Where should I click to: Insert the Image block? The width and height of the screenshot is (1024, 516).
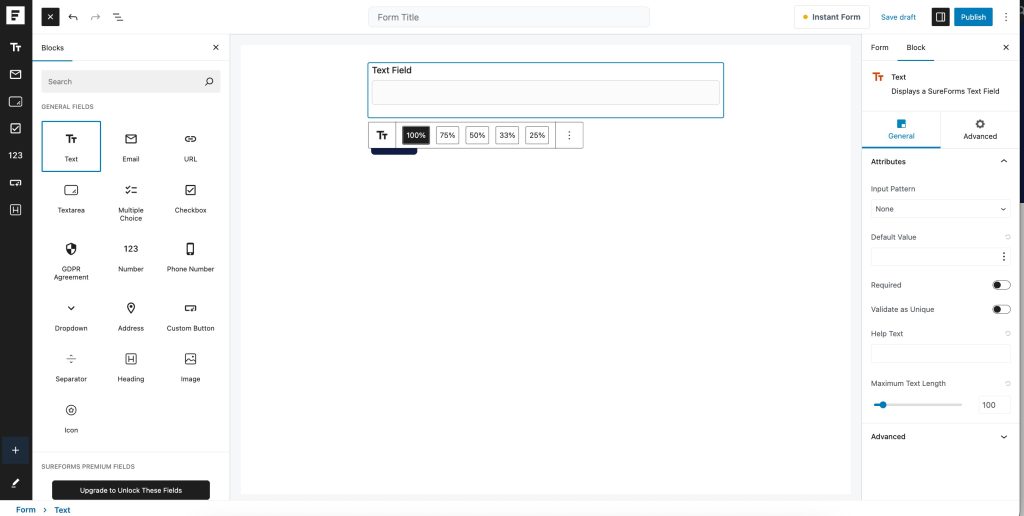[x=190, y=368]
